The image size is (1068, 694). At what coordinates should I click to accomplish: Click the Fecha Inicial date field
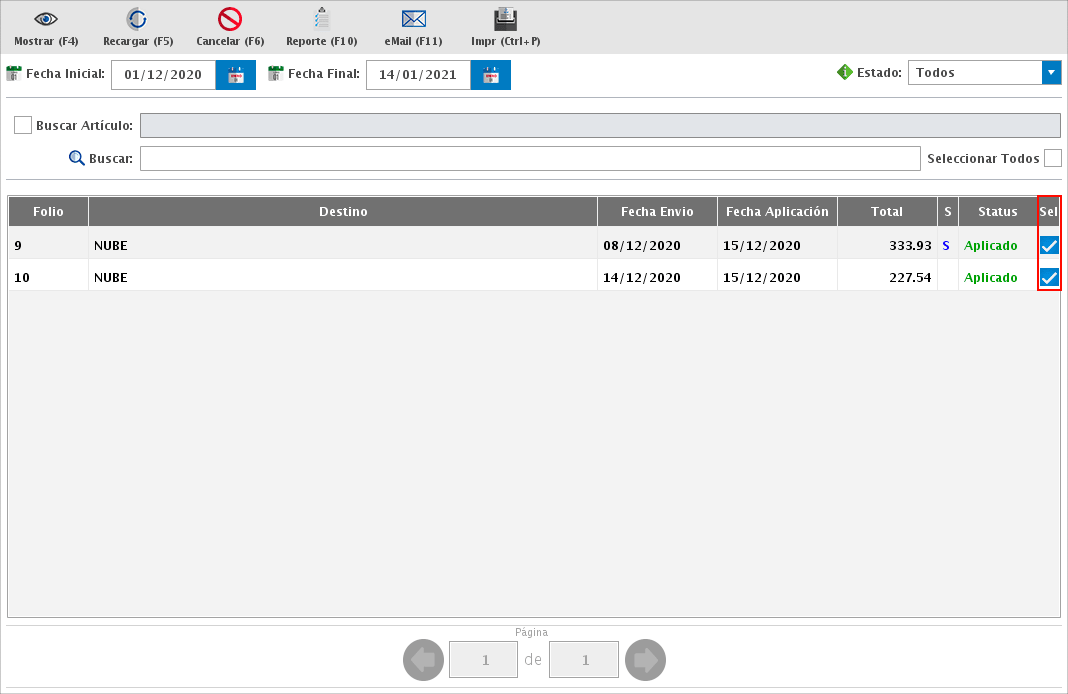click(163, 75)
